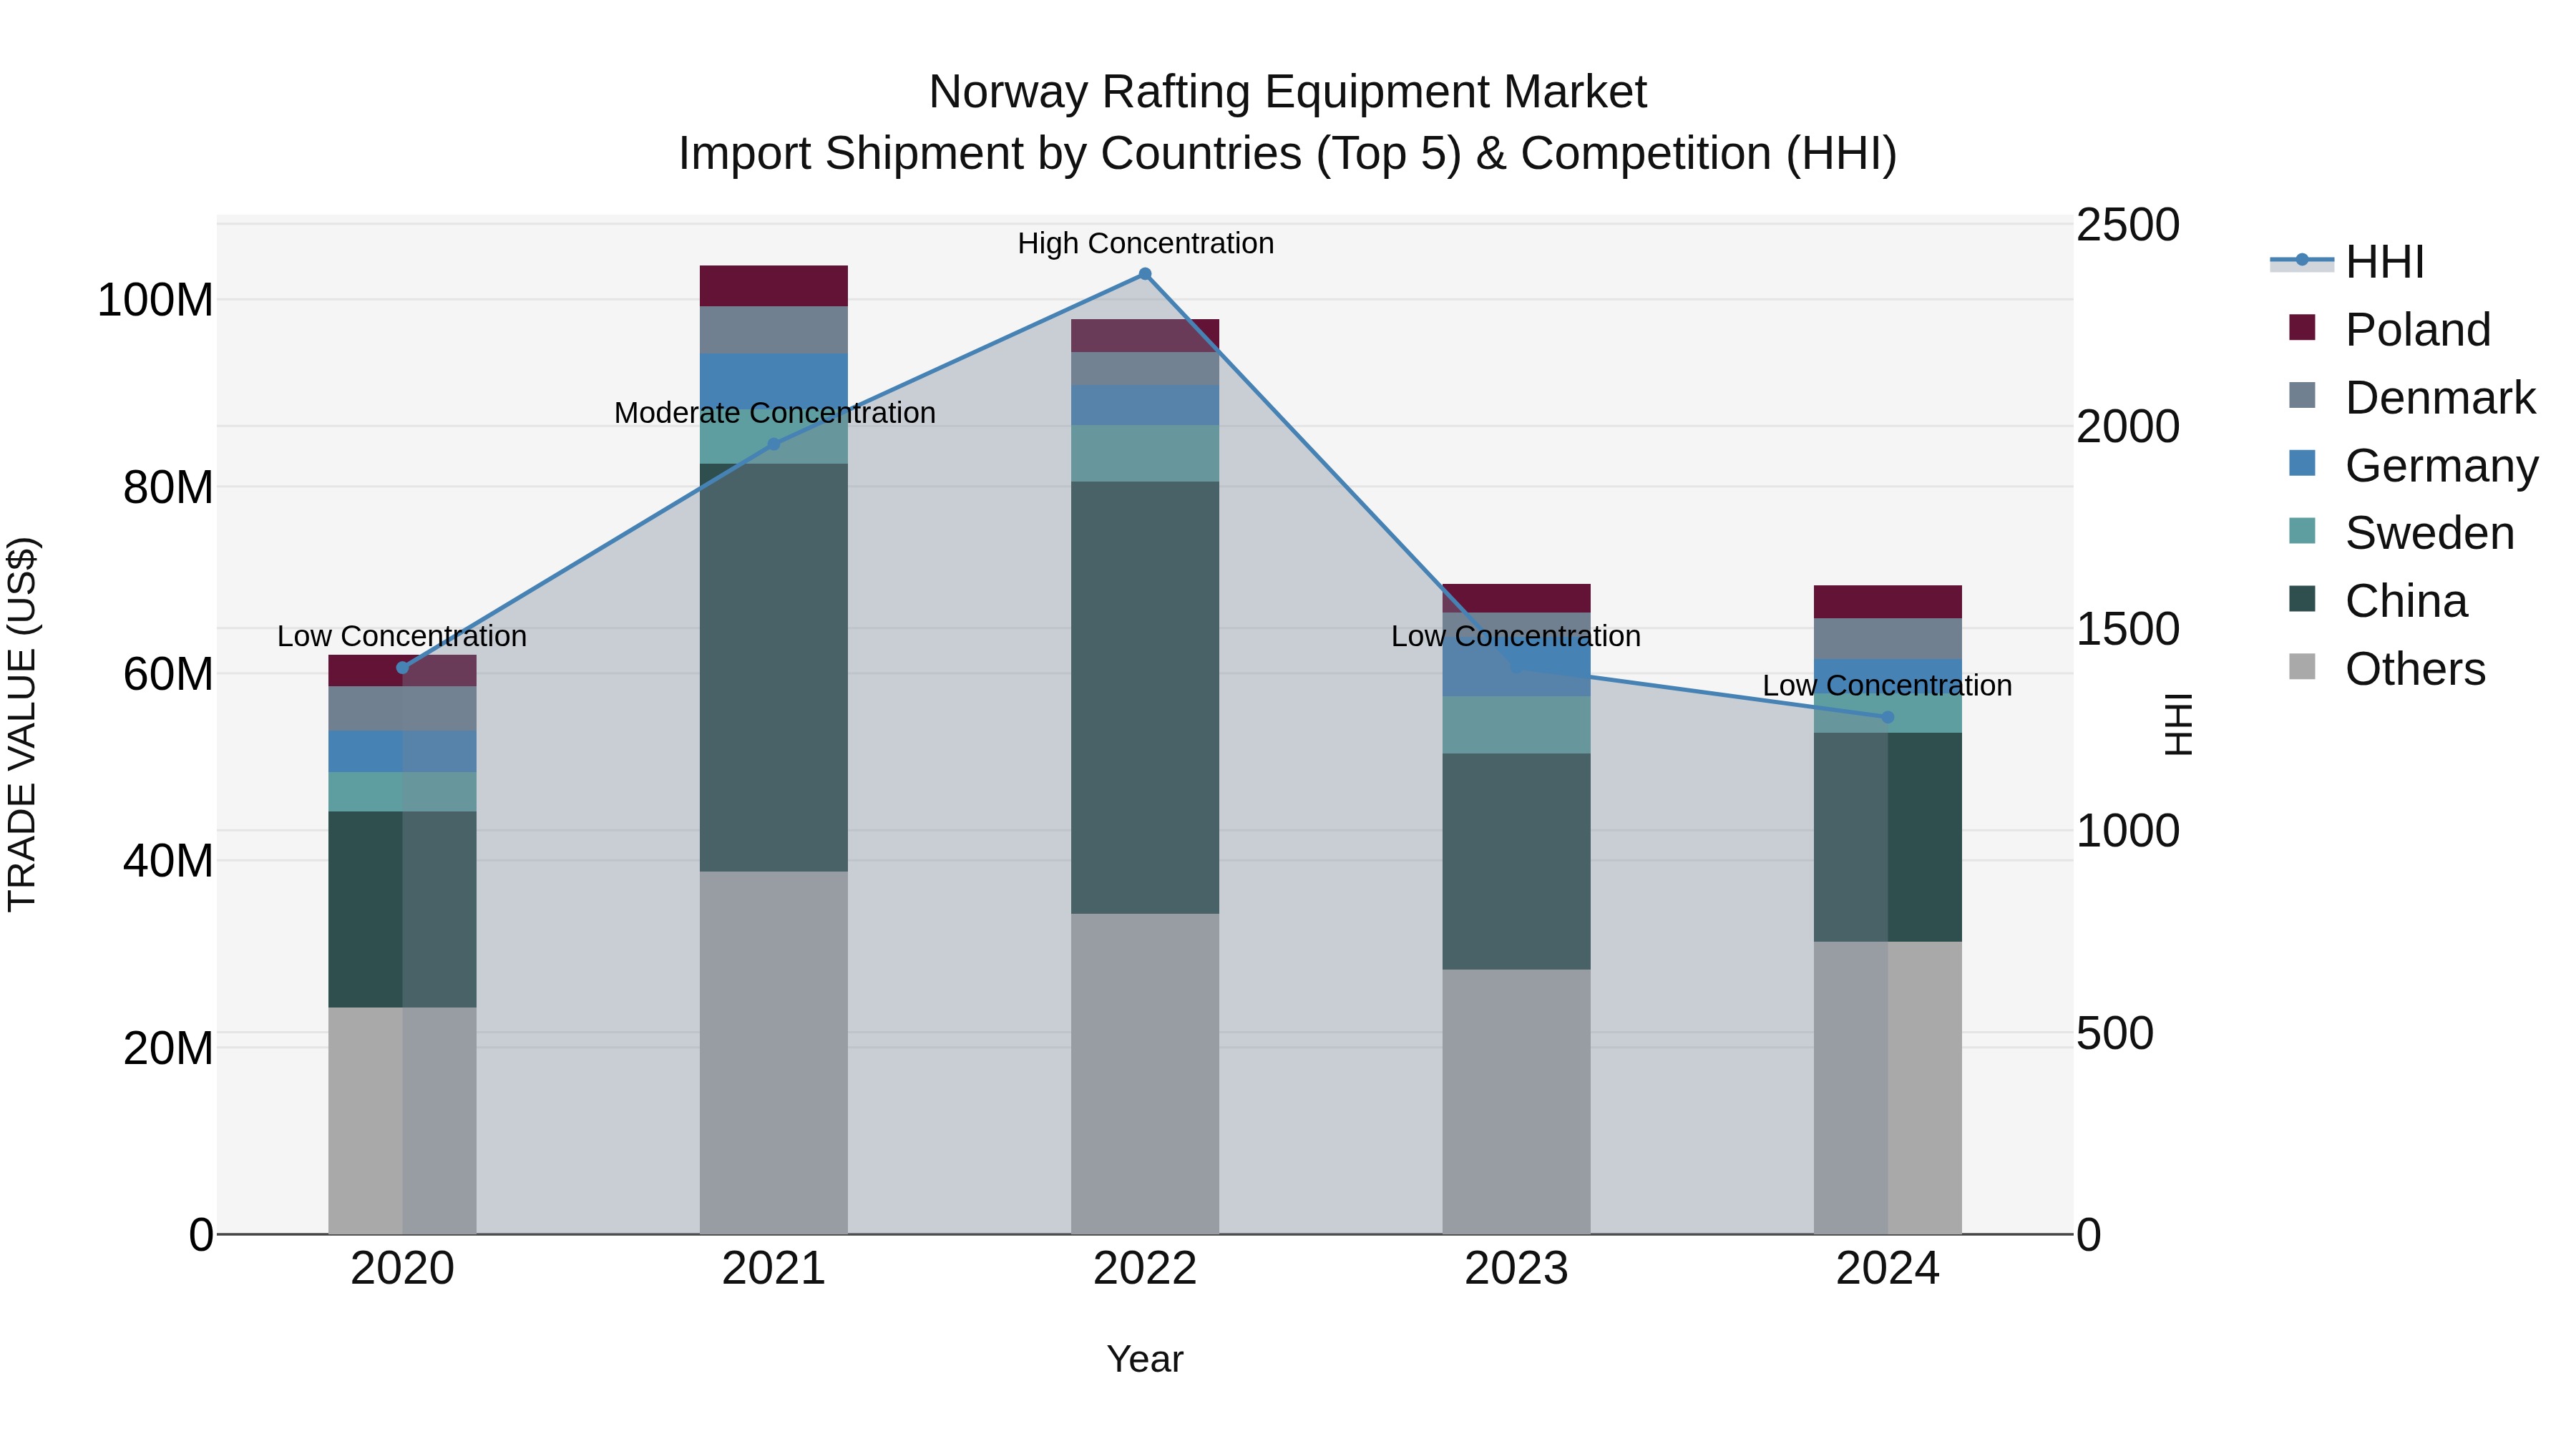
Task: Select the Others segment in the 2024 bar
Action: 1888,1088
